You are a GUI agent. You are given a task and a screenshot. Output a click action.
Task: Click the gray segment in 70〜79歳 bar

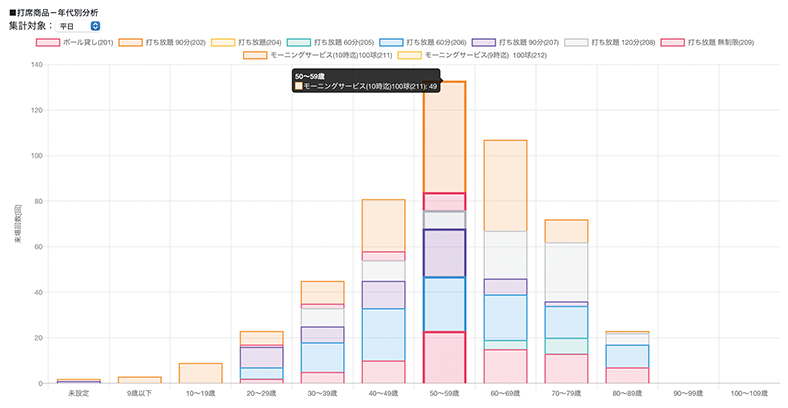566,271
